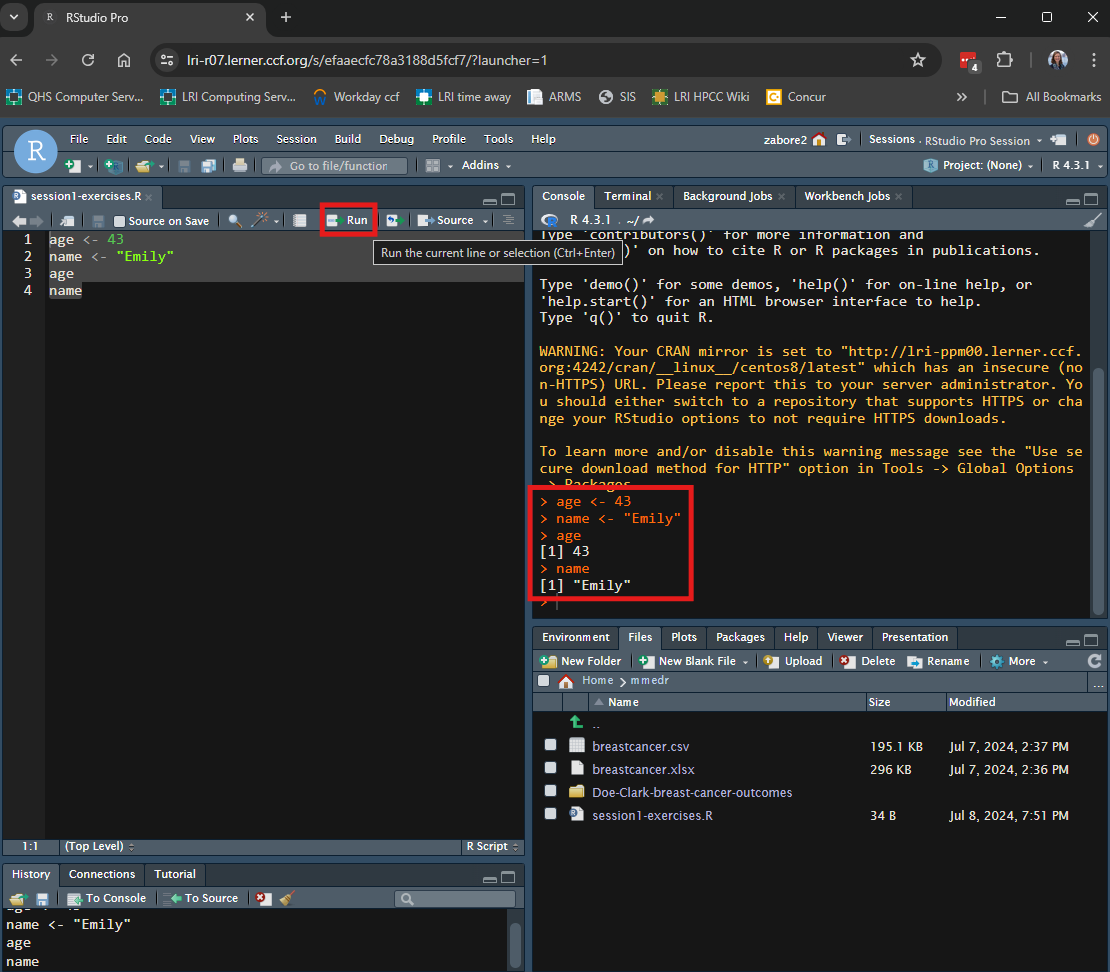Expand the Source button dropdown arrow
The image size is (1110, 972).
[486, 221]
